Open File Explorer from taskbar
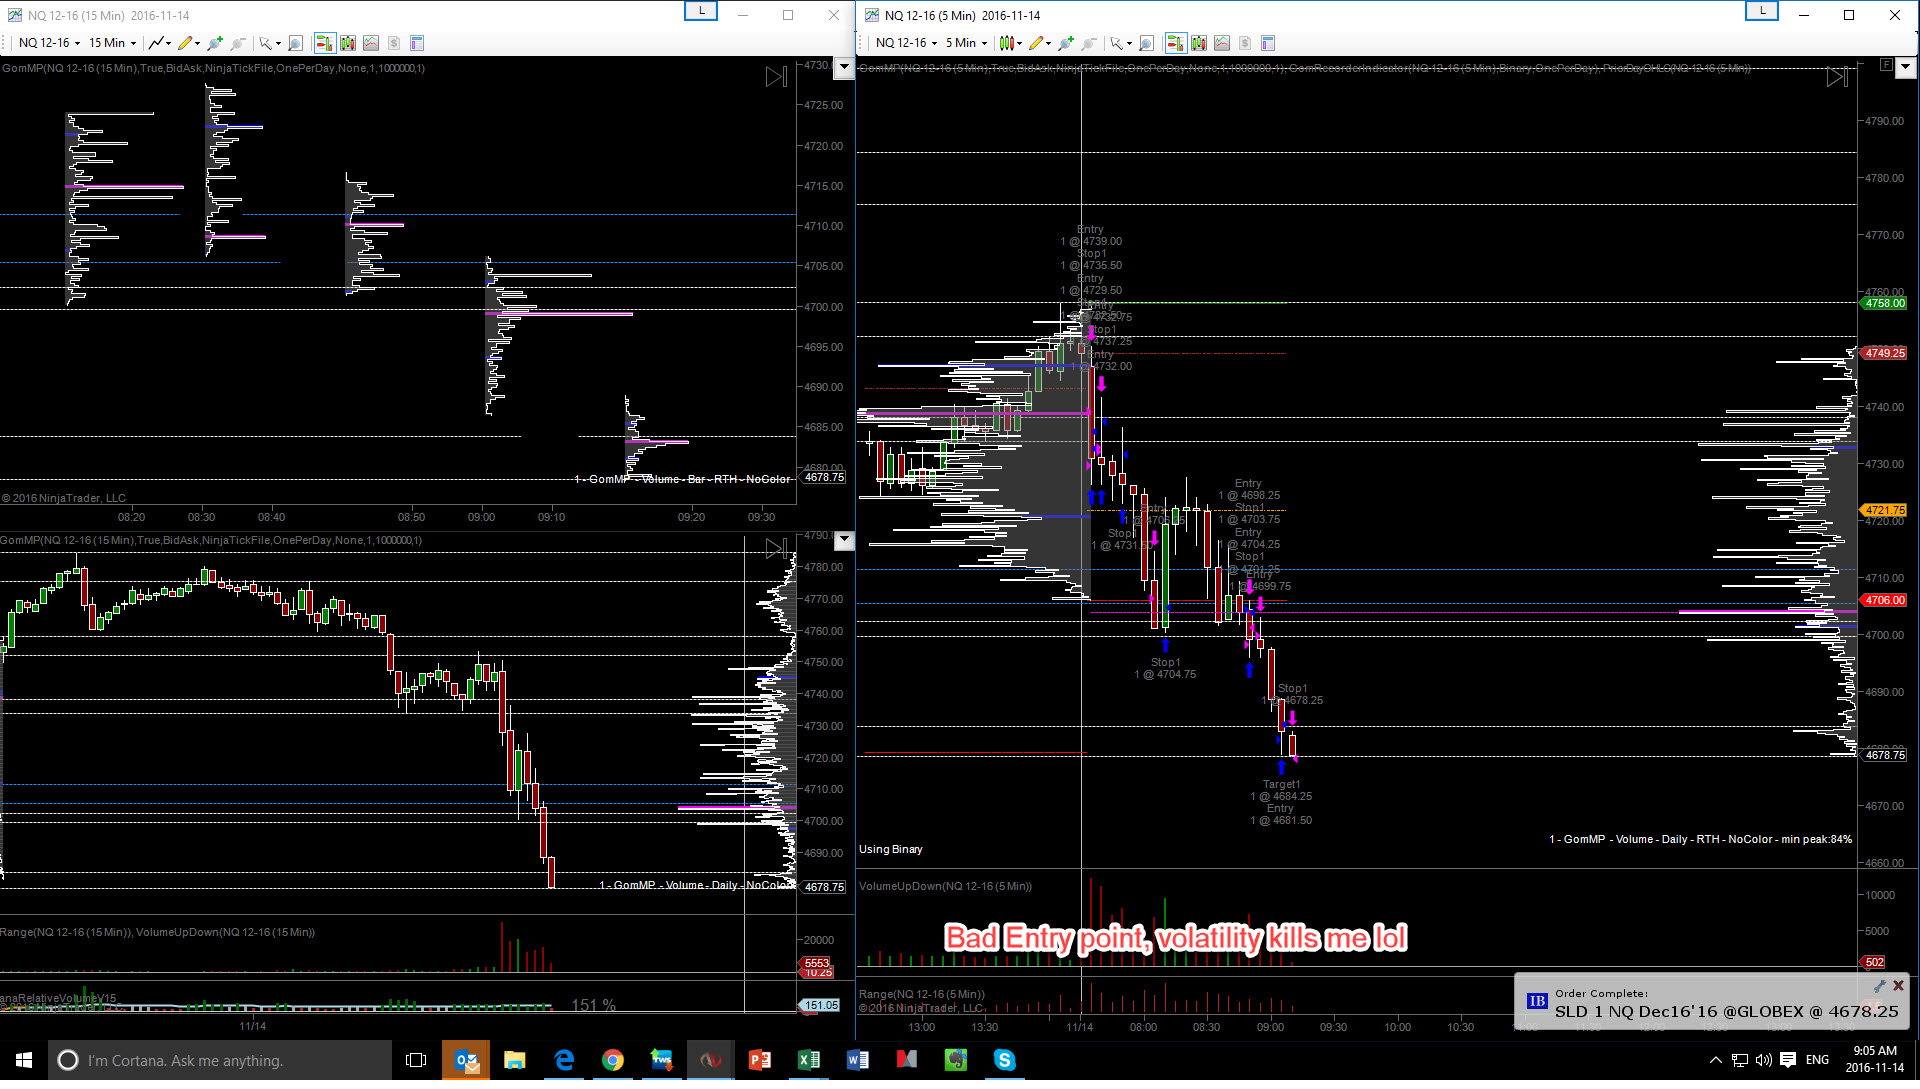The image size is (1920, 1089). coord(515,1060)
